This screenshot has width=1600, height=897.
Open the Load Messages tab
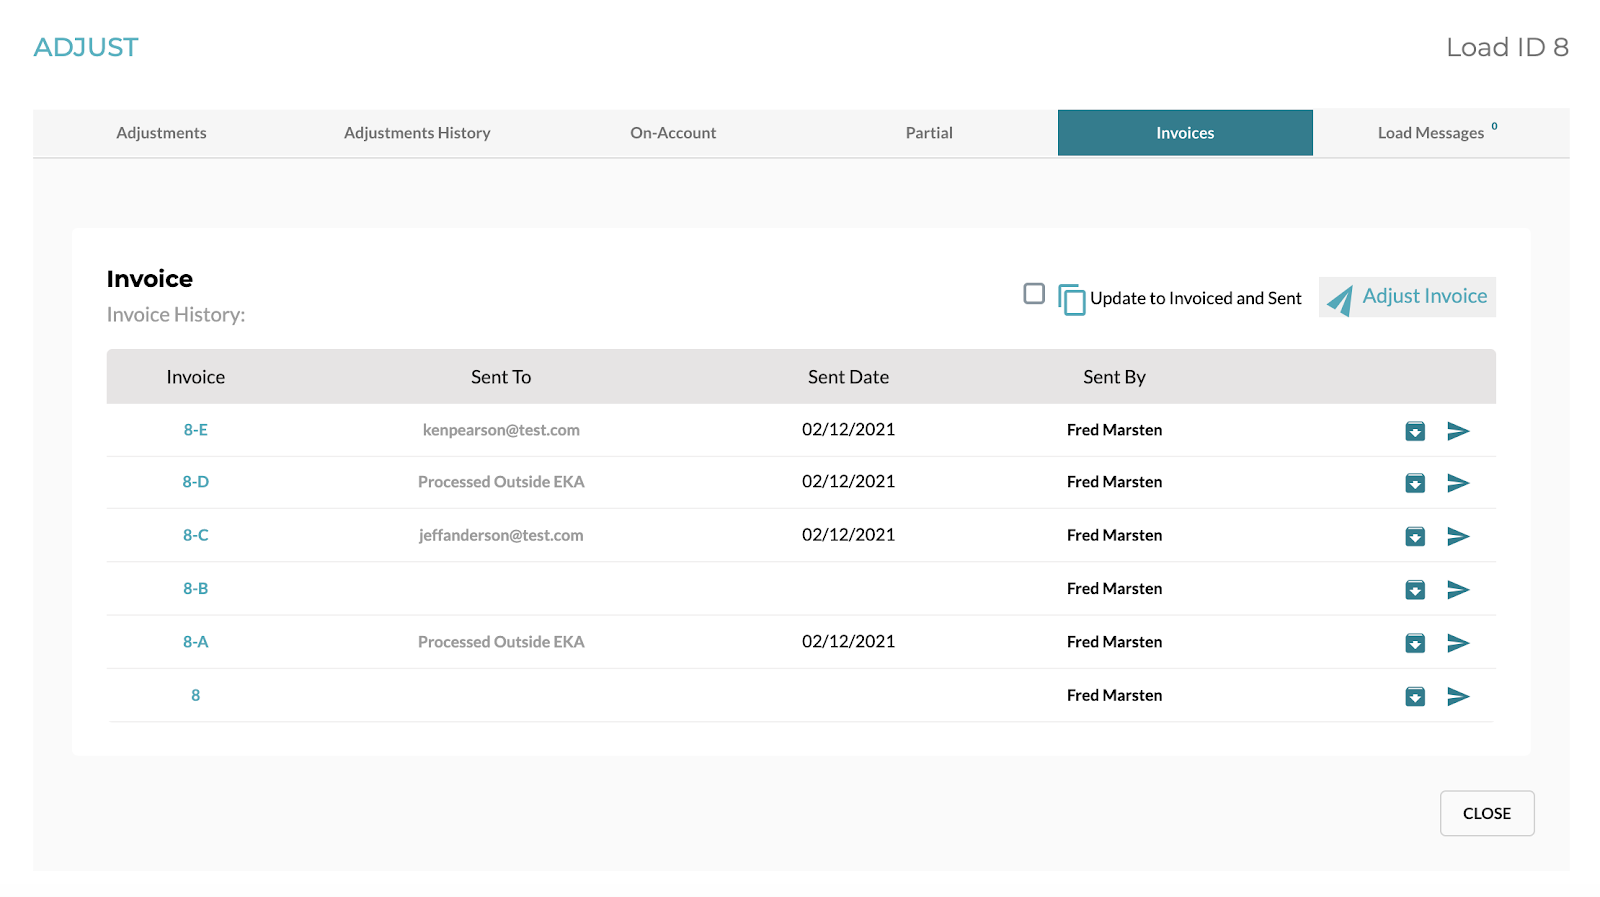click(x=1440, y=133)
